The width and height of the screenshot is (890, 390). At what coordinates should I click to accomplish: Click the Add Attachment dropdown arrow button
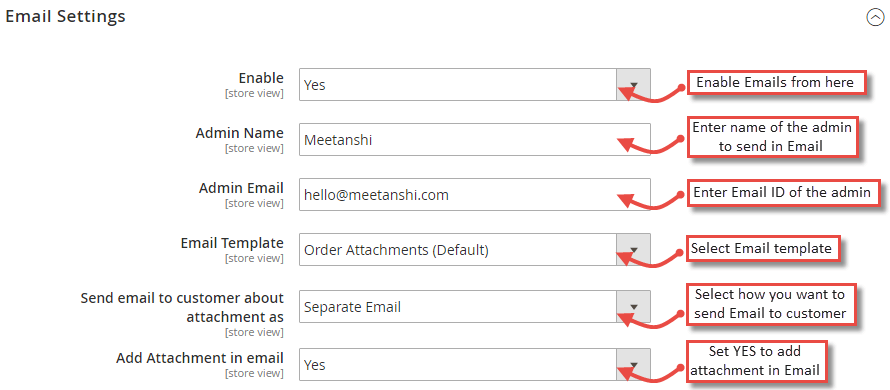(x=633, y=364)
